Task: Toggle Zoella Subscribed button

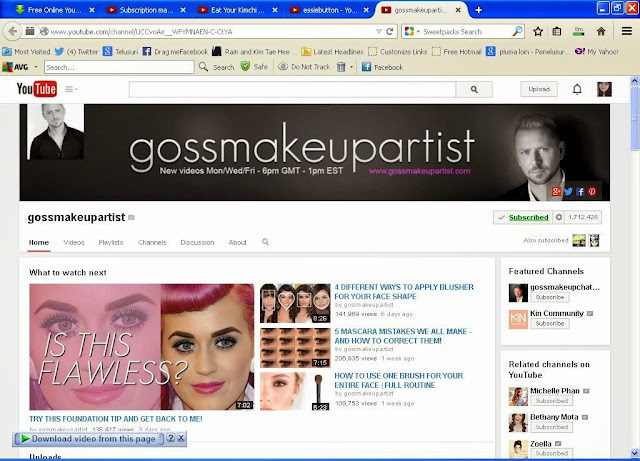Action: point(551,453)
